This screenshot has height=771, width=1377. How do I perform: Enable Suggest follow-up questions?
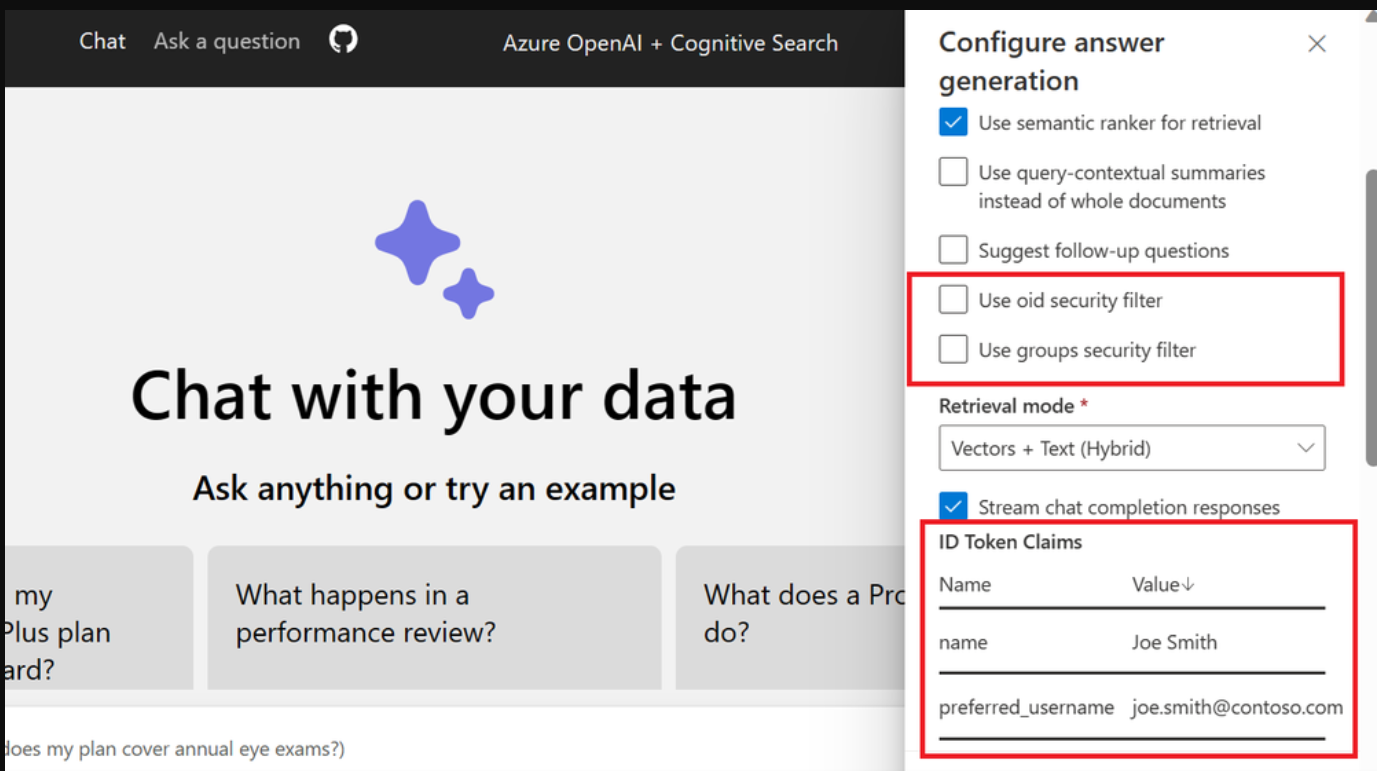click(x=953, y=250)
